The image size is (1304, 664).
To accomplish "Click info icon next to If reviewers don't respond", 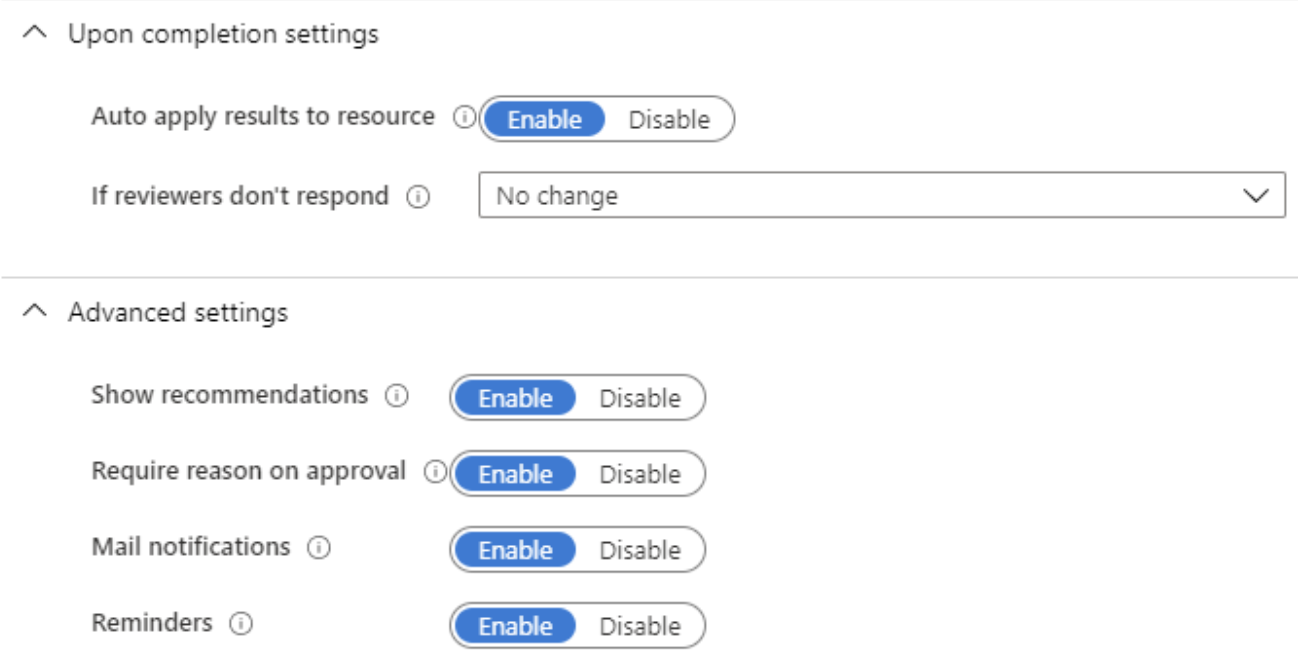I will (x=418, y=197).
